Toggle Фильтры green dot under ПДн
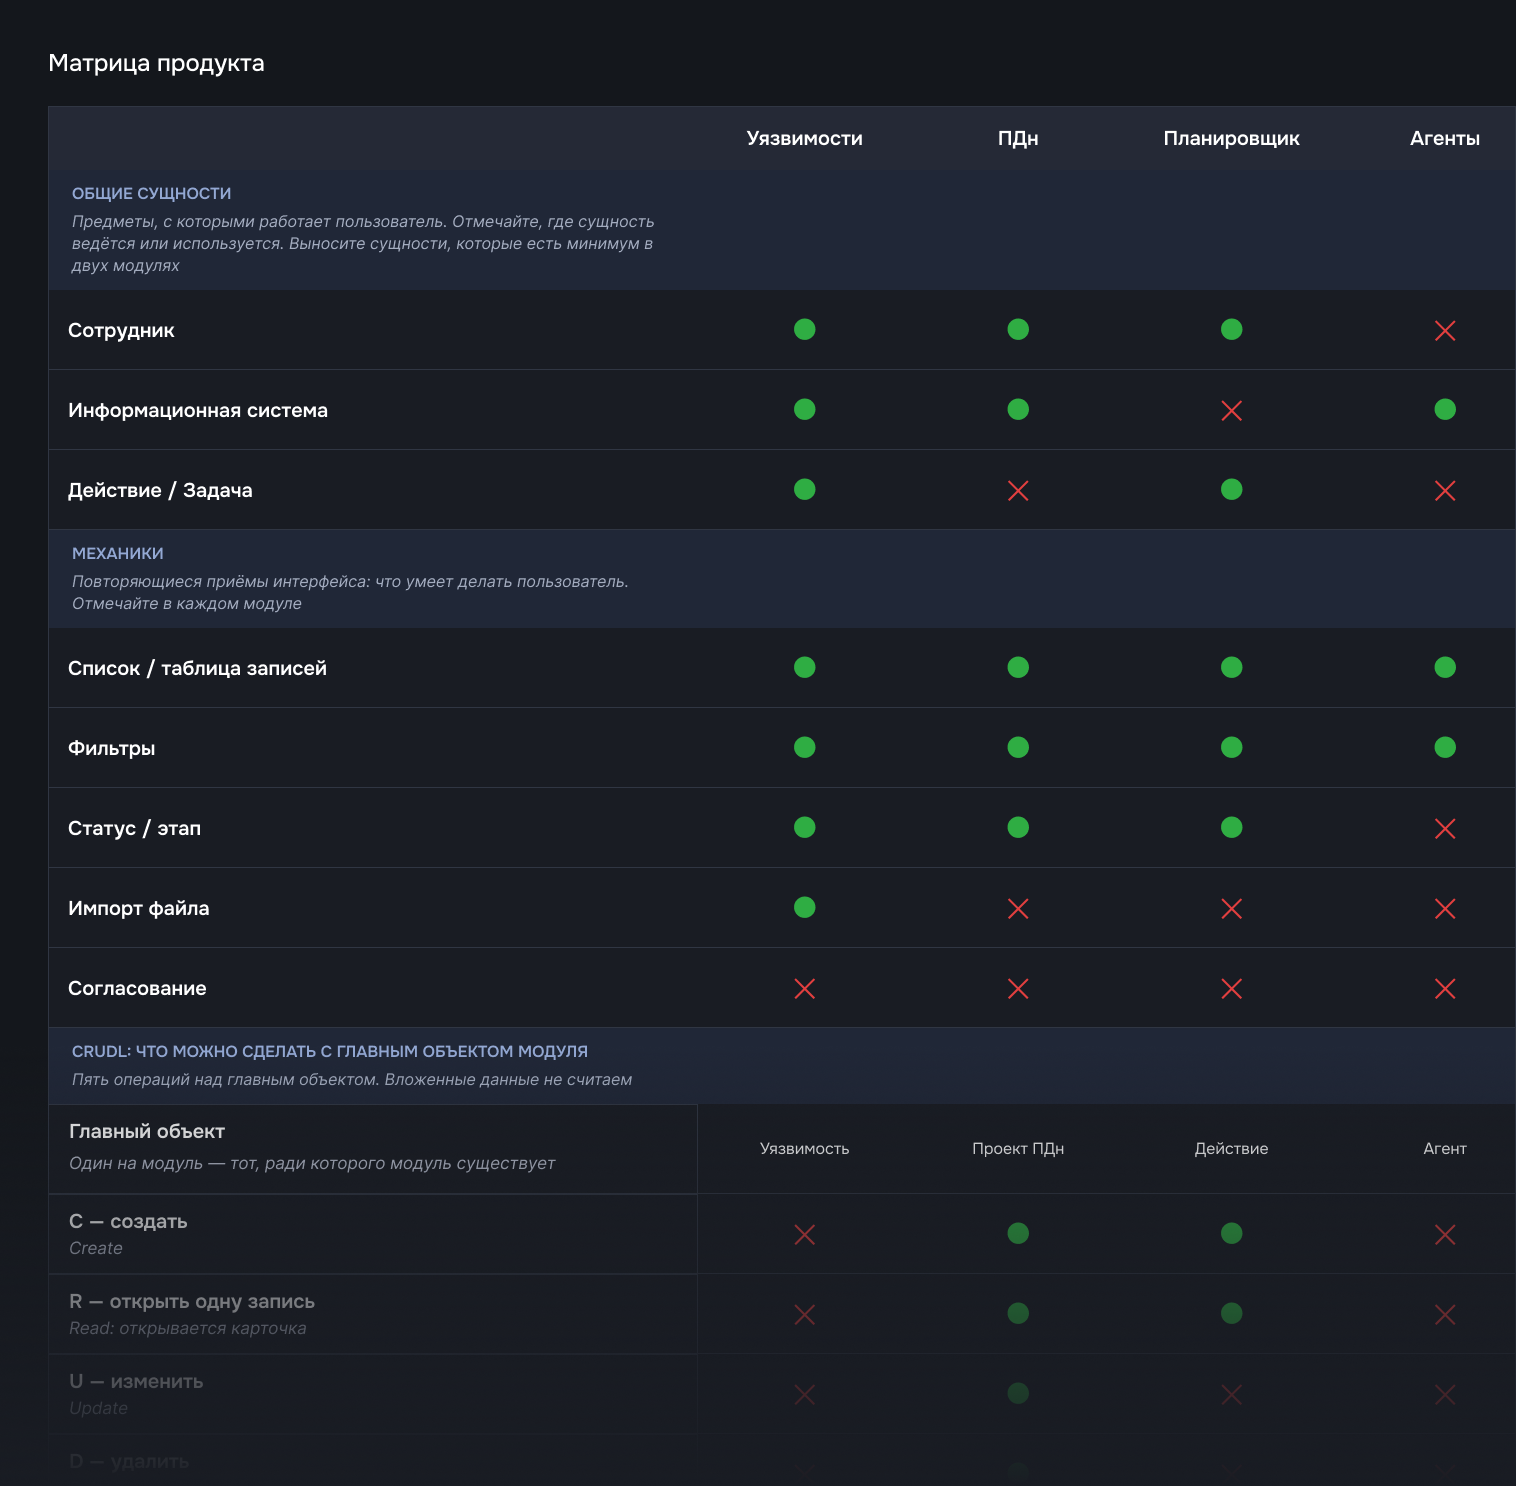The height and width of the screenshot is (1486, 1516). coord(1018,747)
